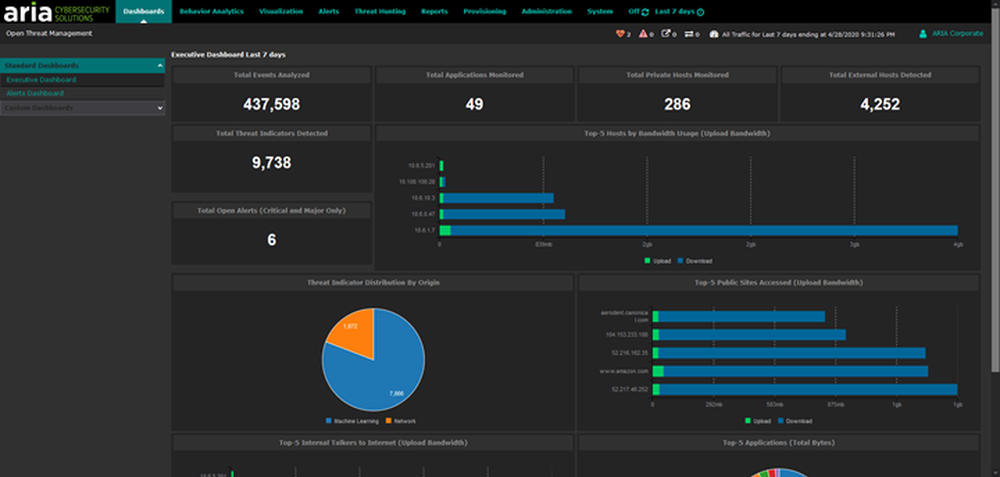
Task: Click the red warning triangle alerts icon
Action: click(x=643, y=34)
